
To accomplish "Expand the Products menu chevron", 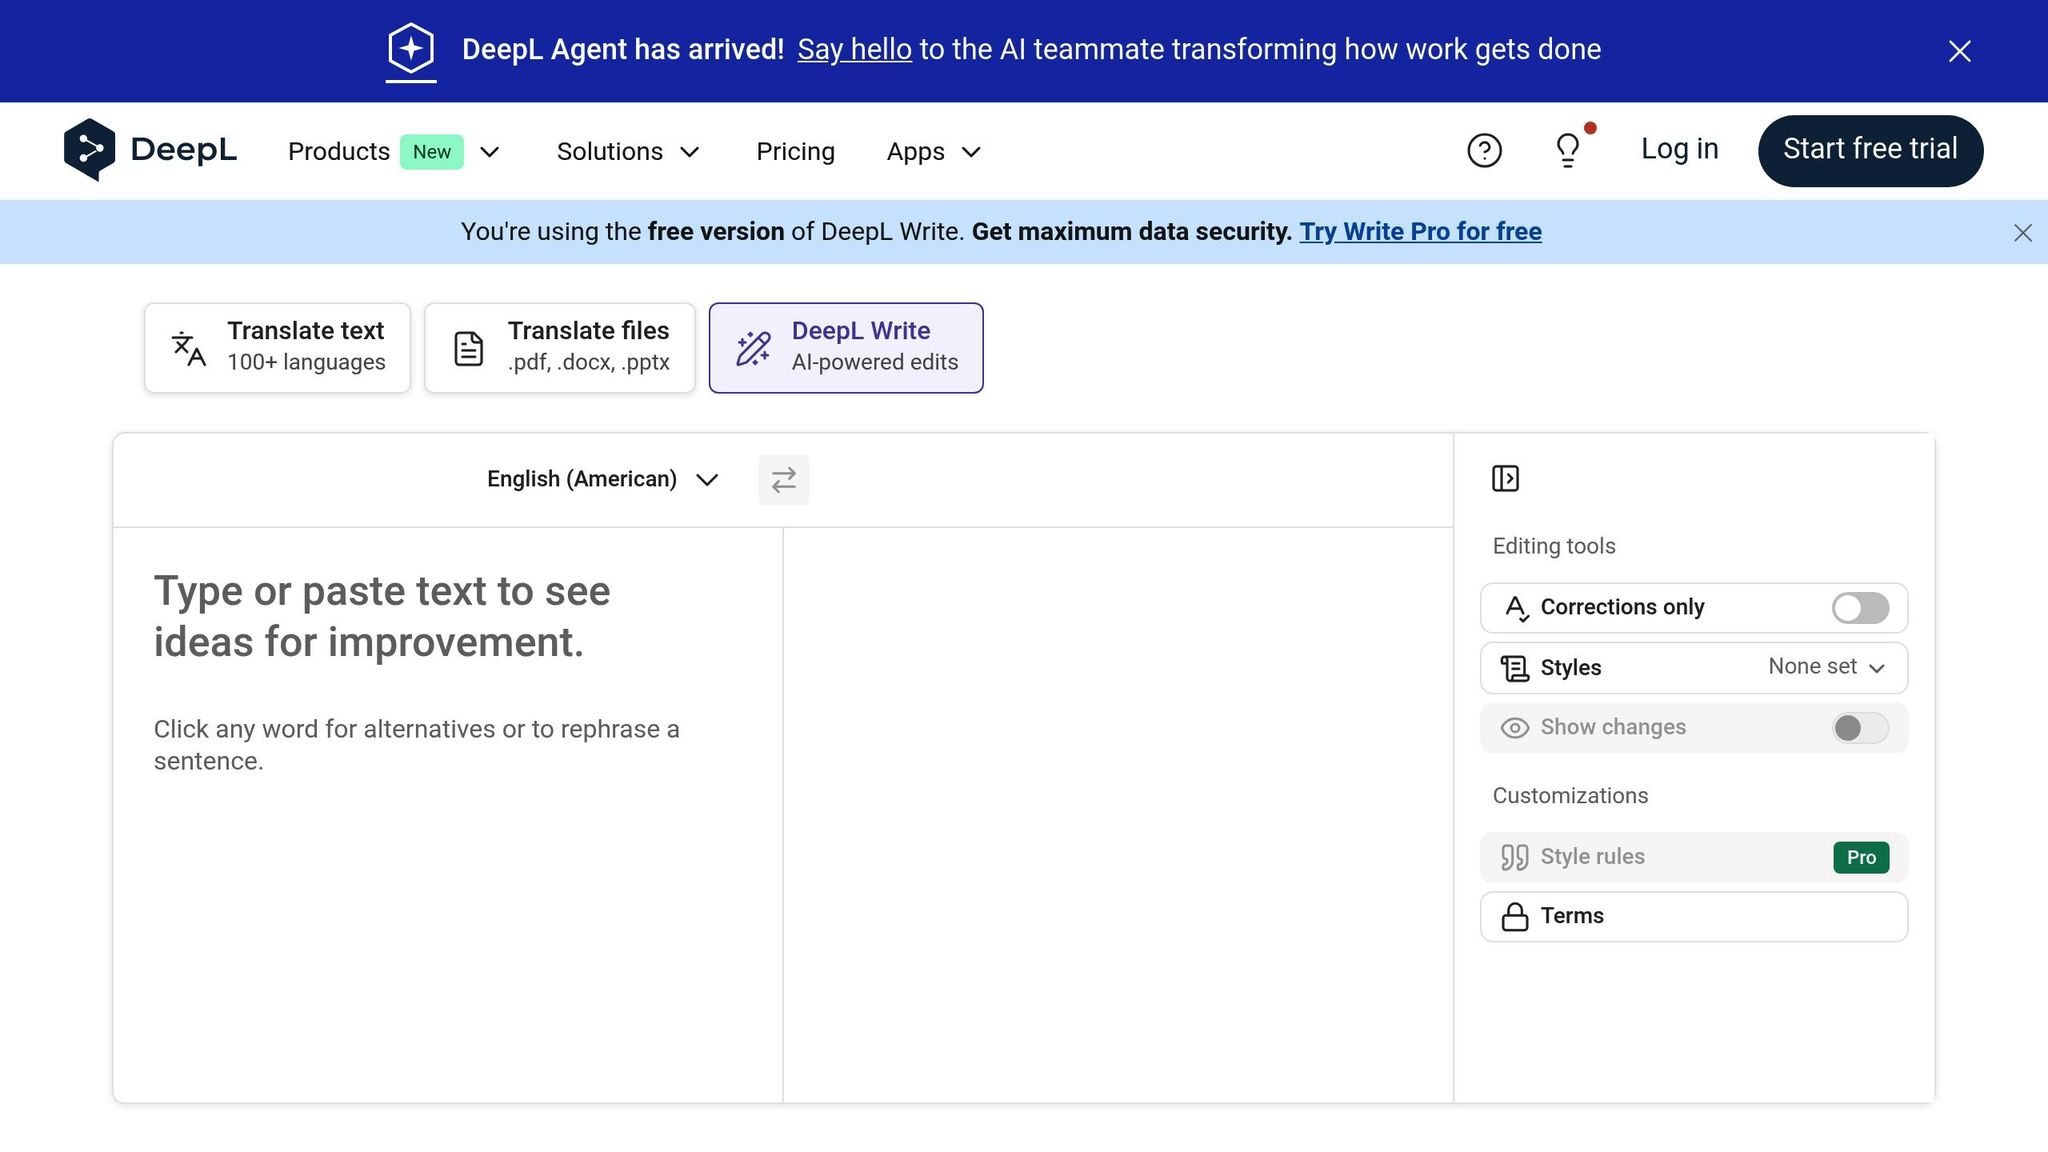I will tap(489, 152).
